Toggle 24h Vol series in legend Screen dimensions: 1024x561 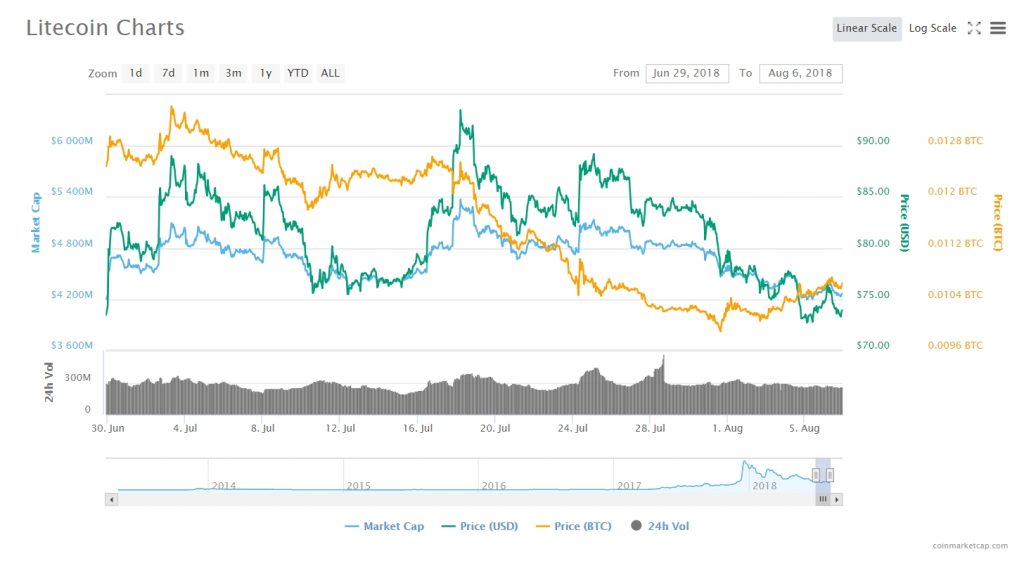[660, 526]
